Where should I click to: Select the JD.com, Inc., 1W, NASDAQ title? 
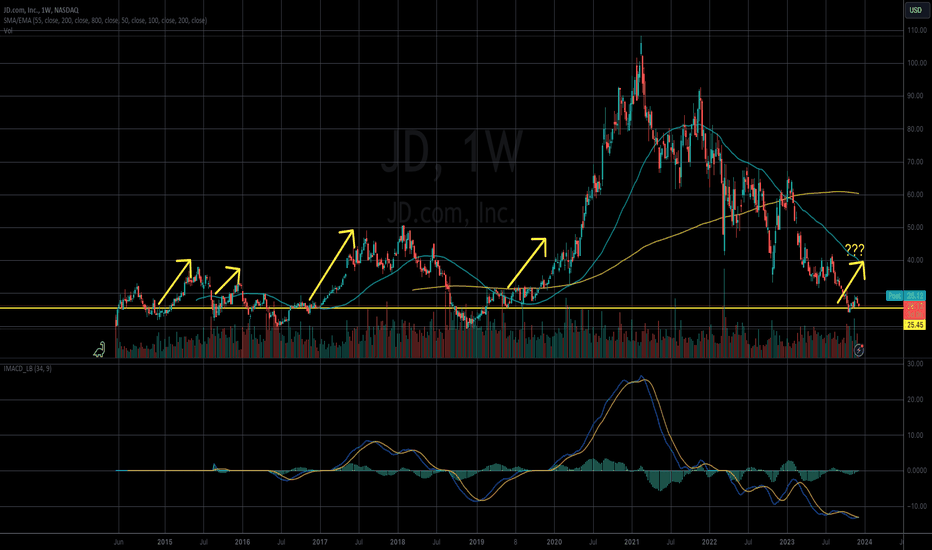[41, 10]
